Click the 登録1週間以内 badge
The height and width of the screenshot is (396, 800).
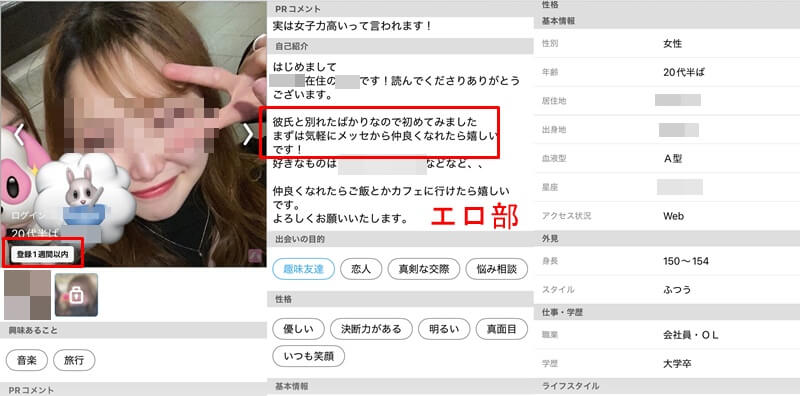(x=43, y=254)
